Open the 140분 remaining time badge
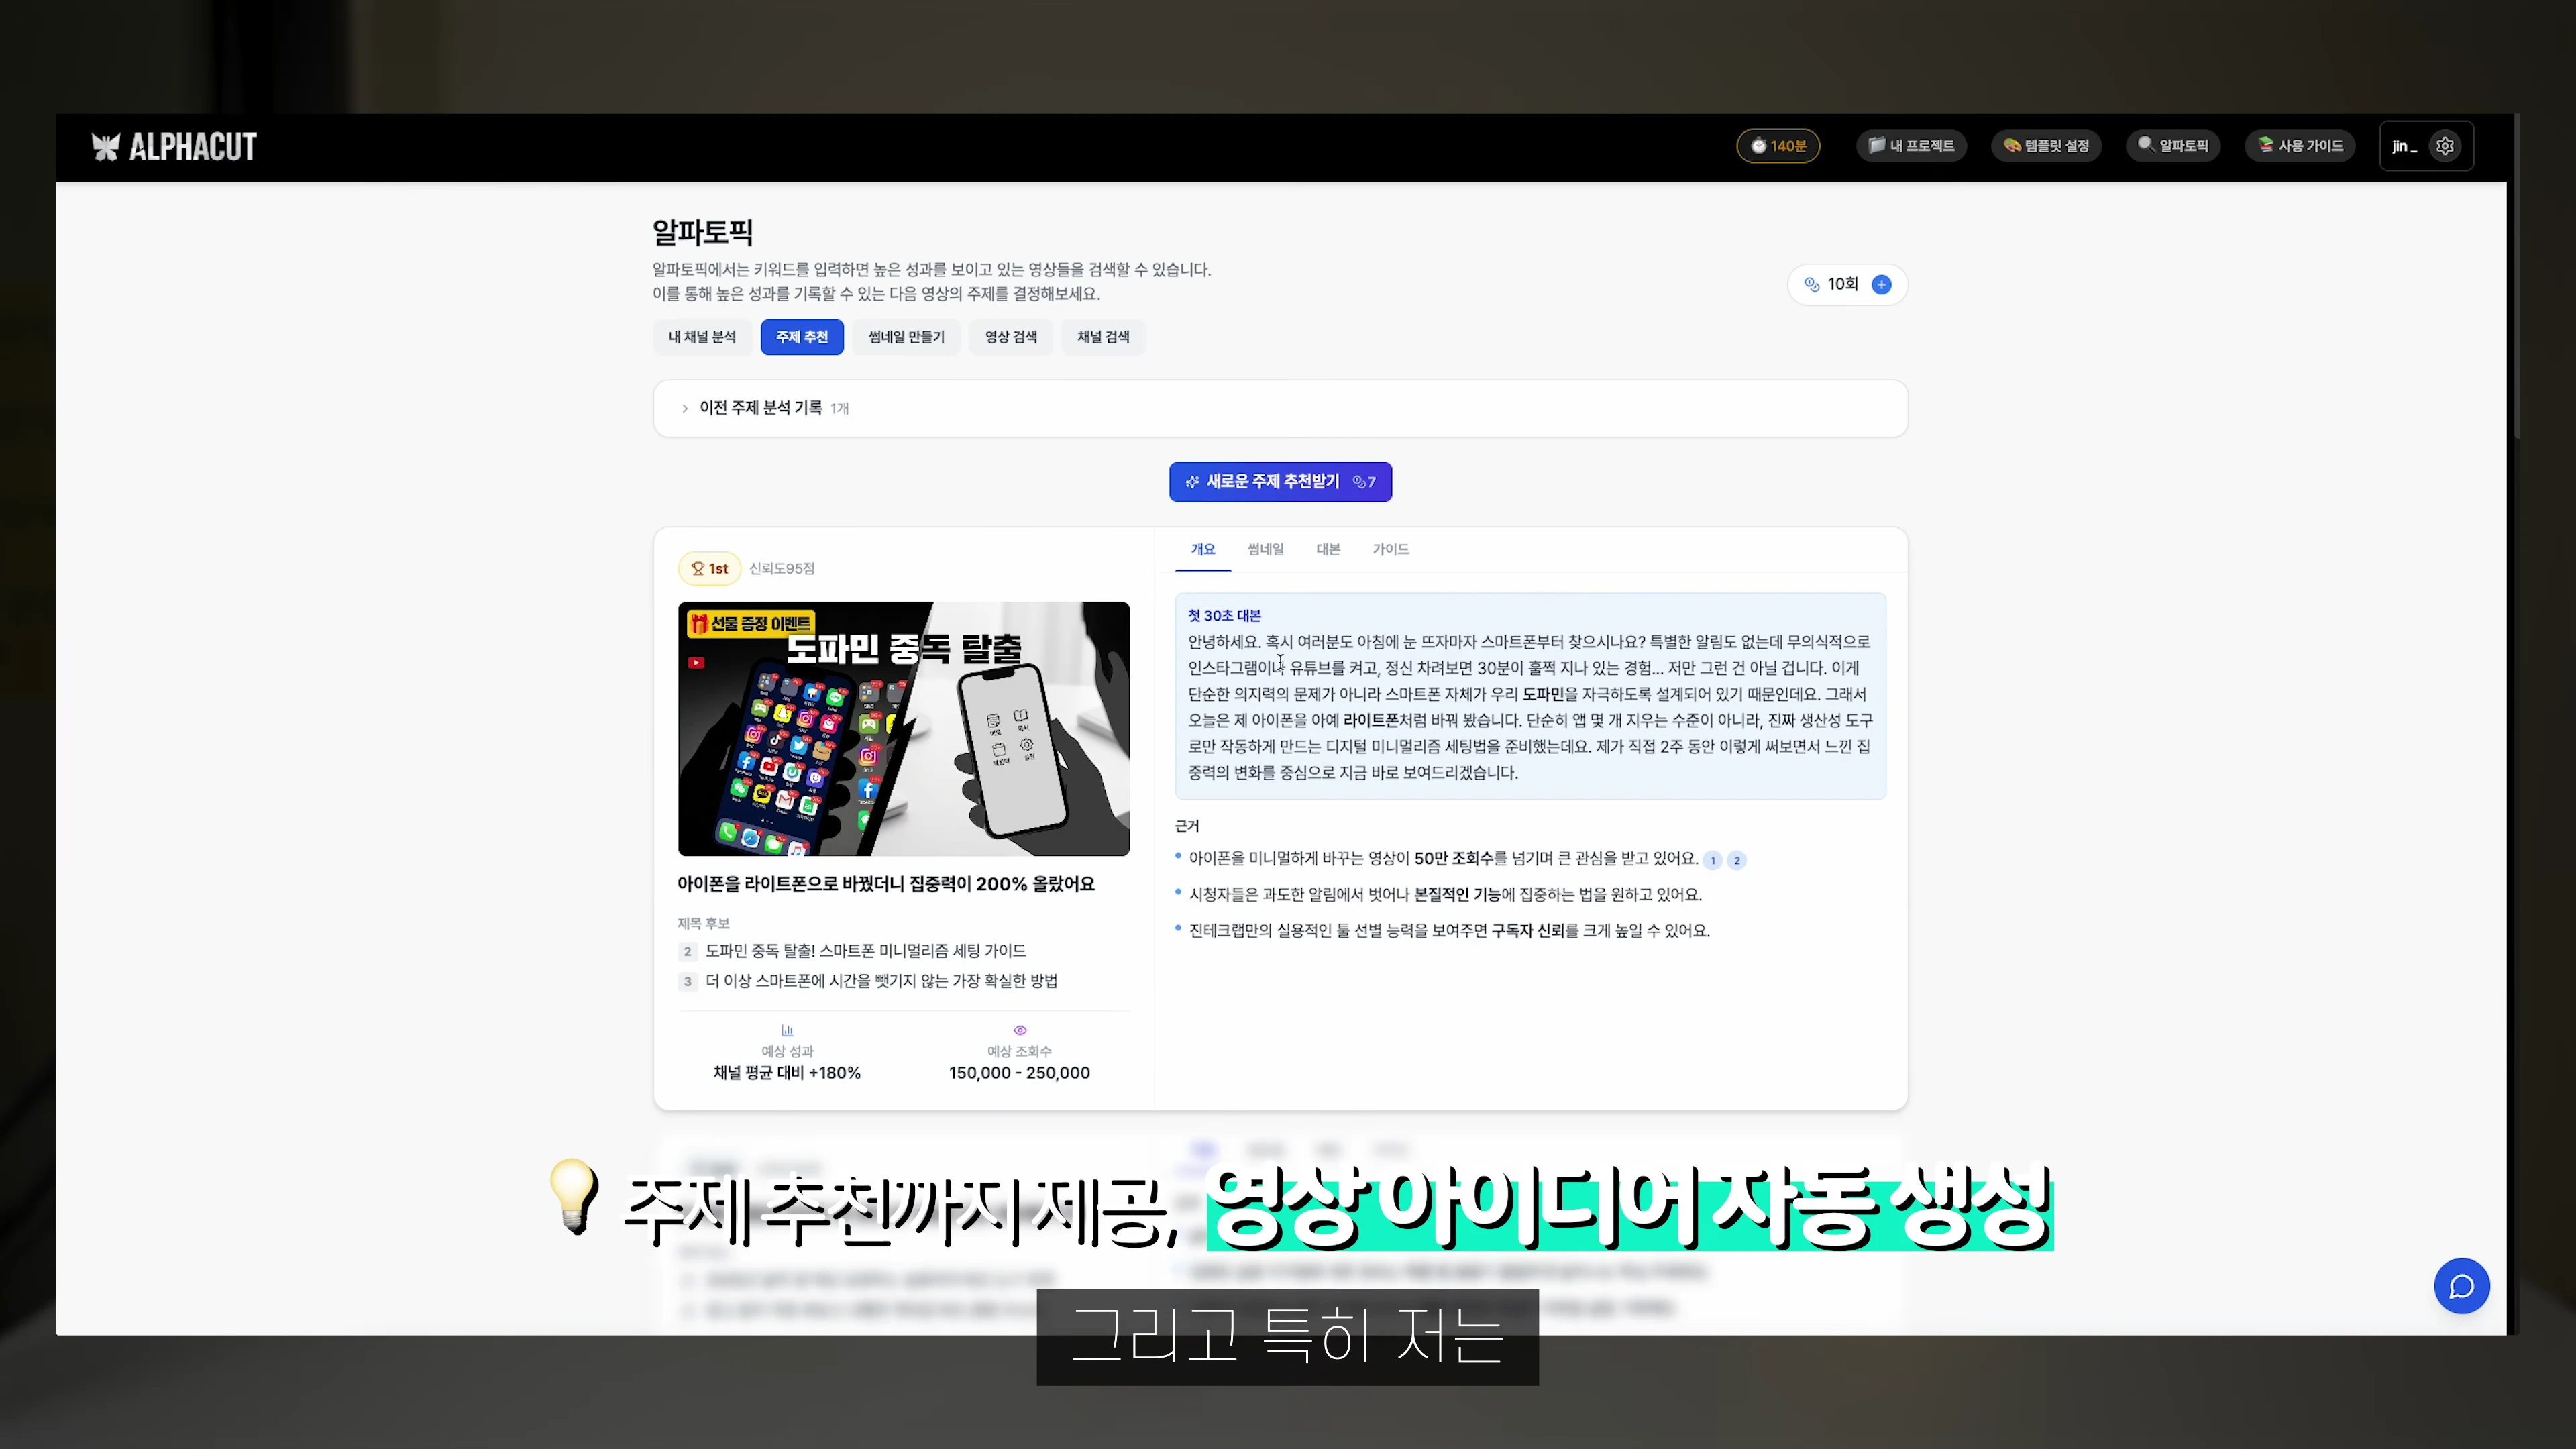The width and height of the screenshot is (2576, 1449). (x=1778, y=146)
